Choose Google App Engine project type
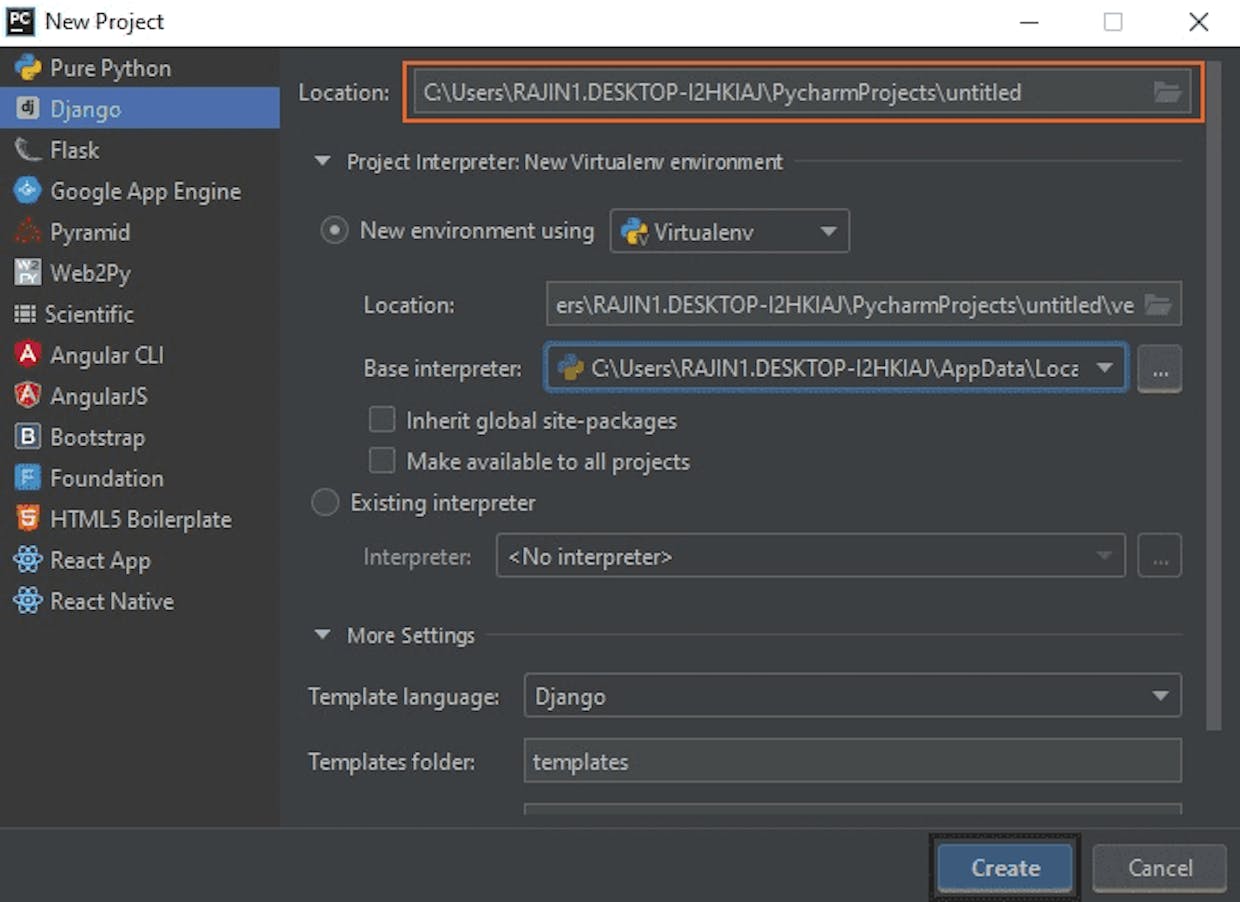The height and width of the screenshot is (902, 1240). pyautogui.click(x=140, y=191)
